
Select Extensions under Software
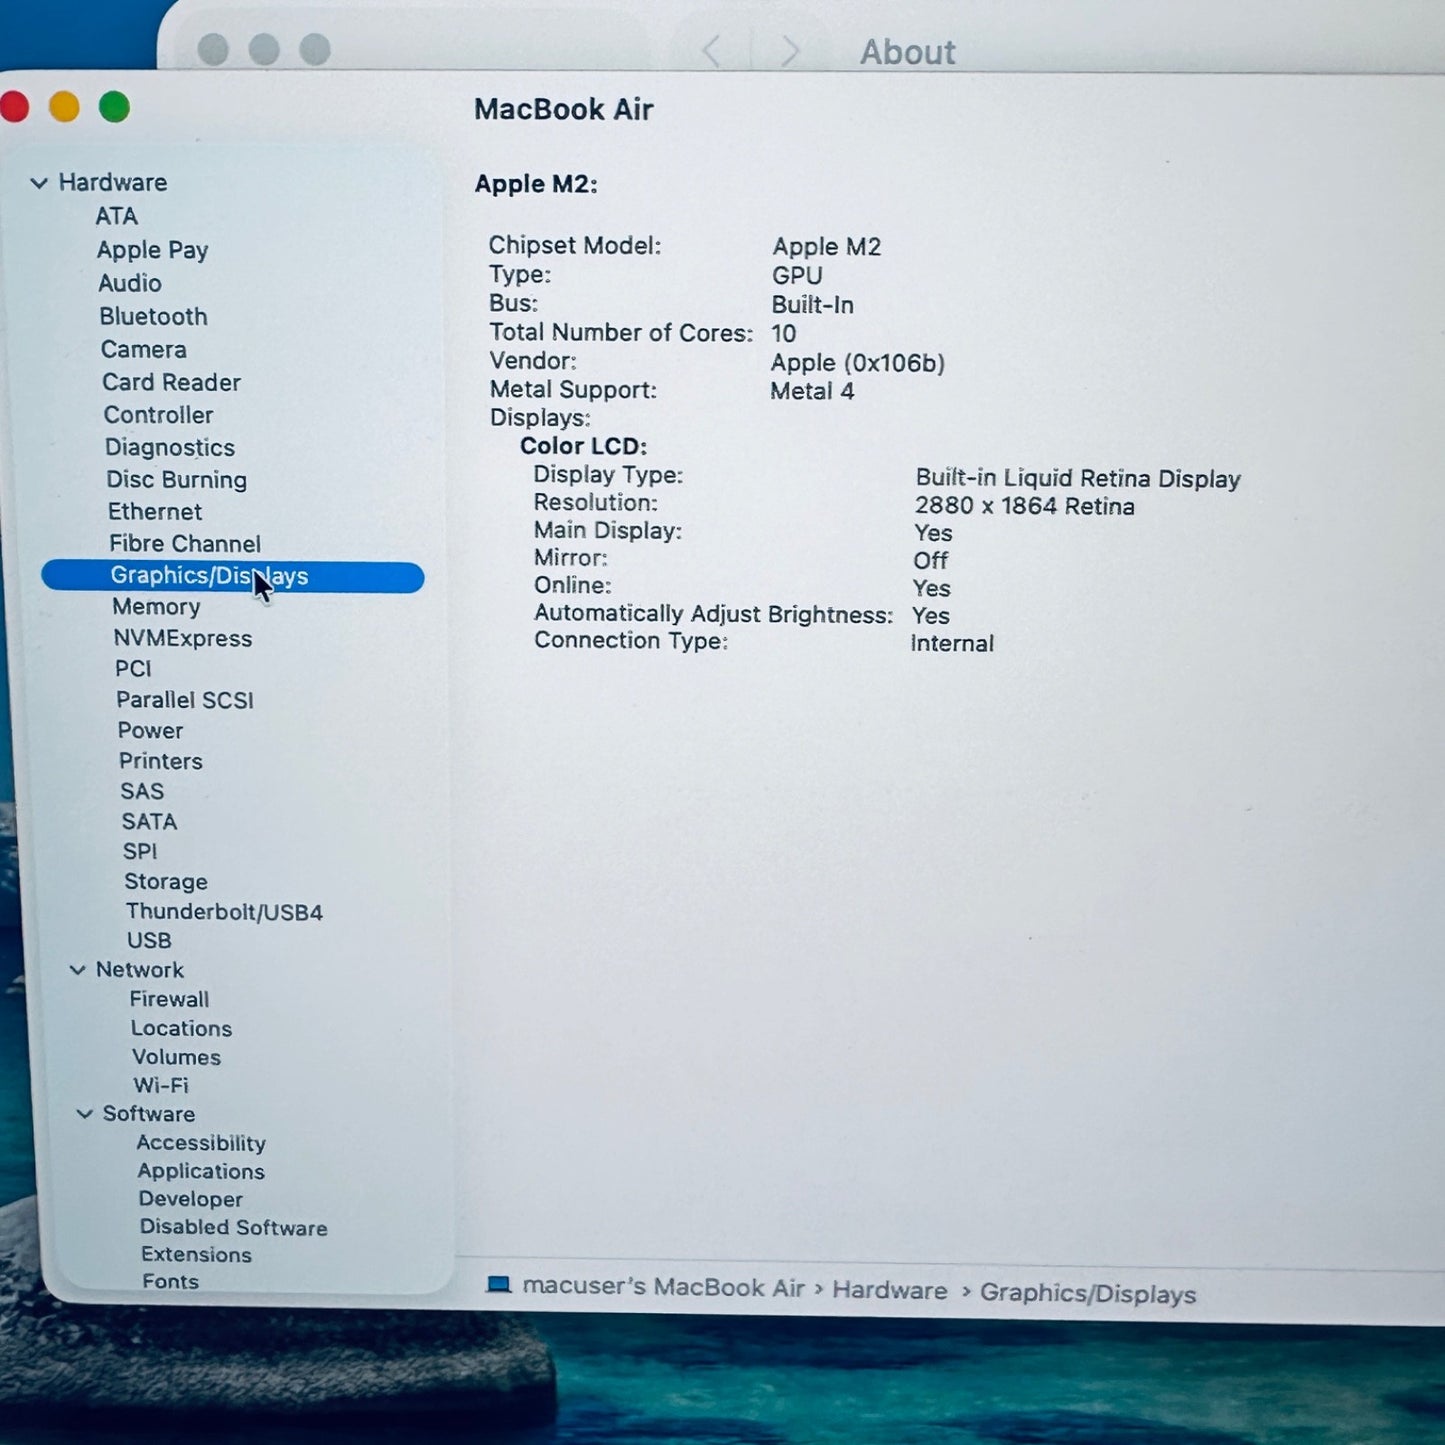[x=197, y=1255]
